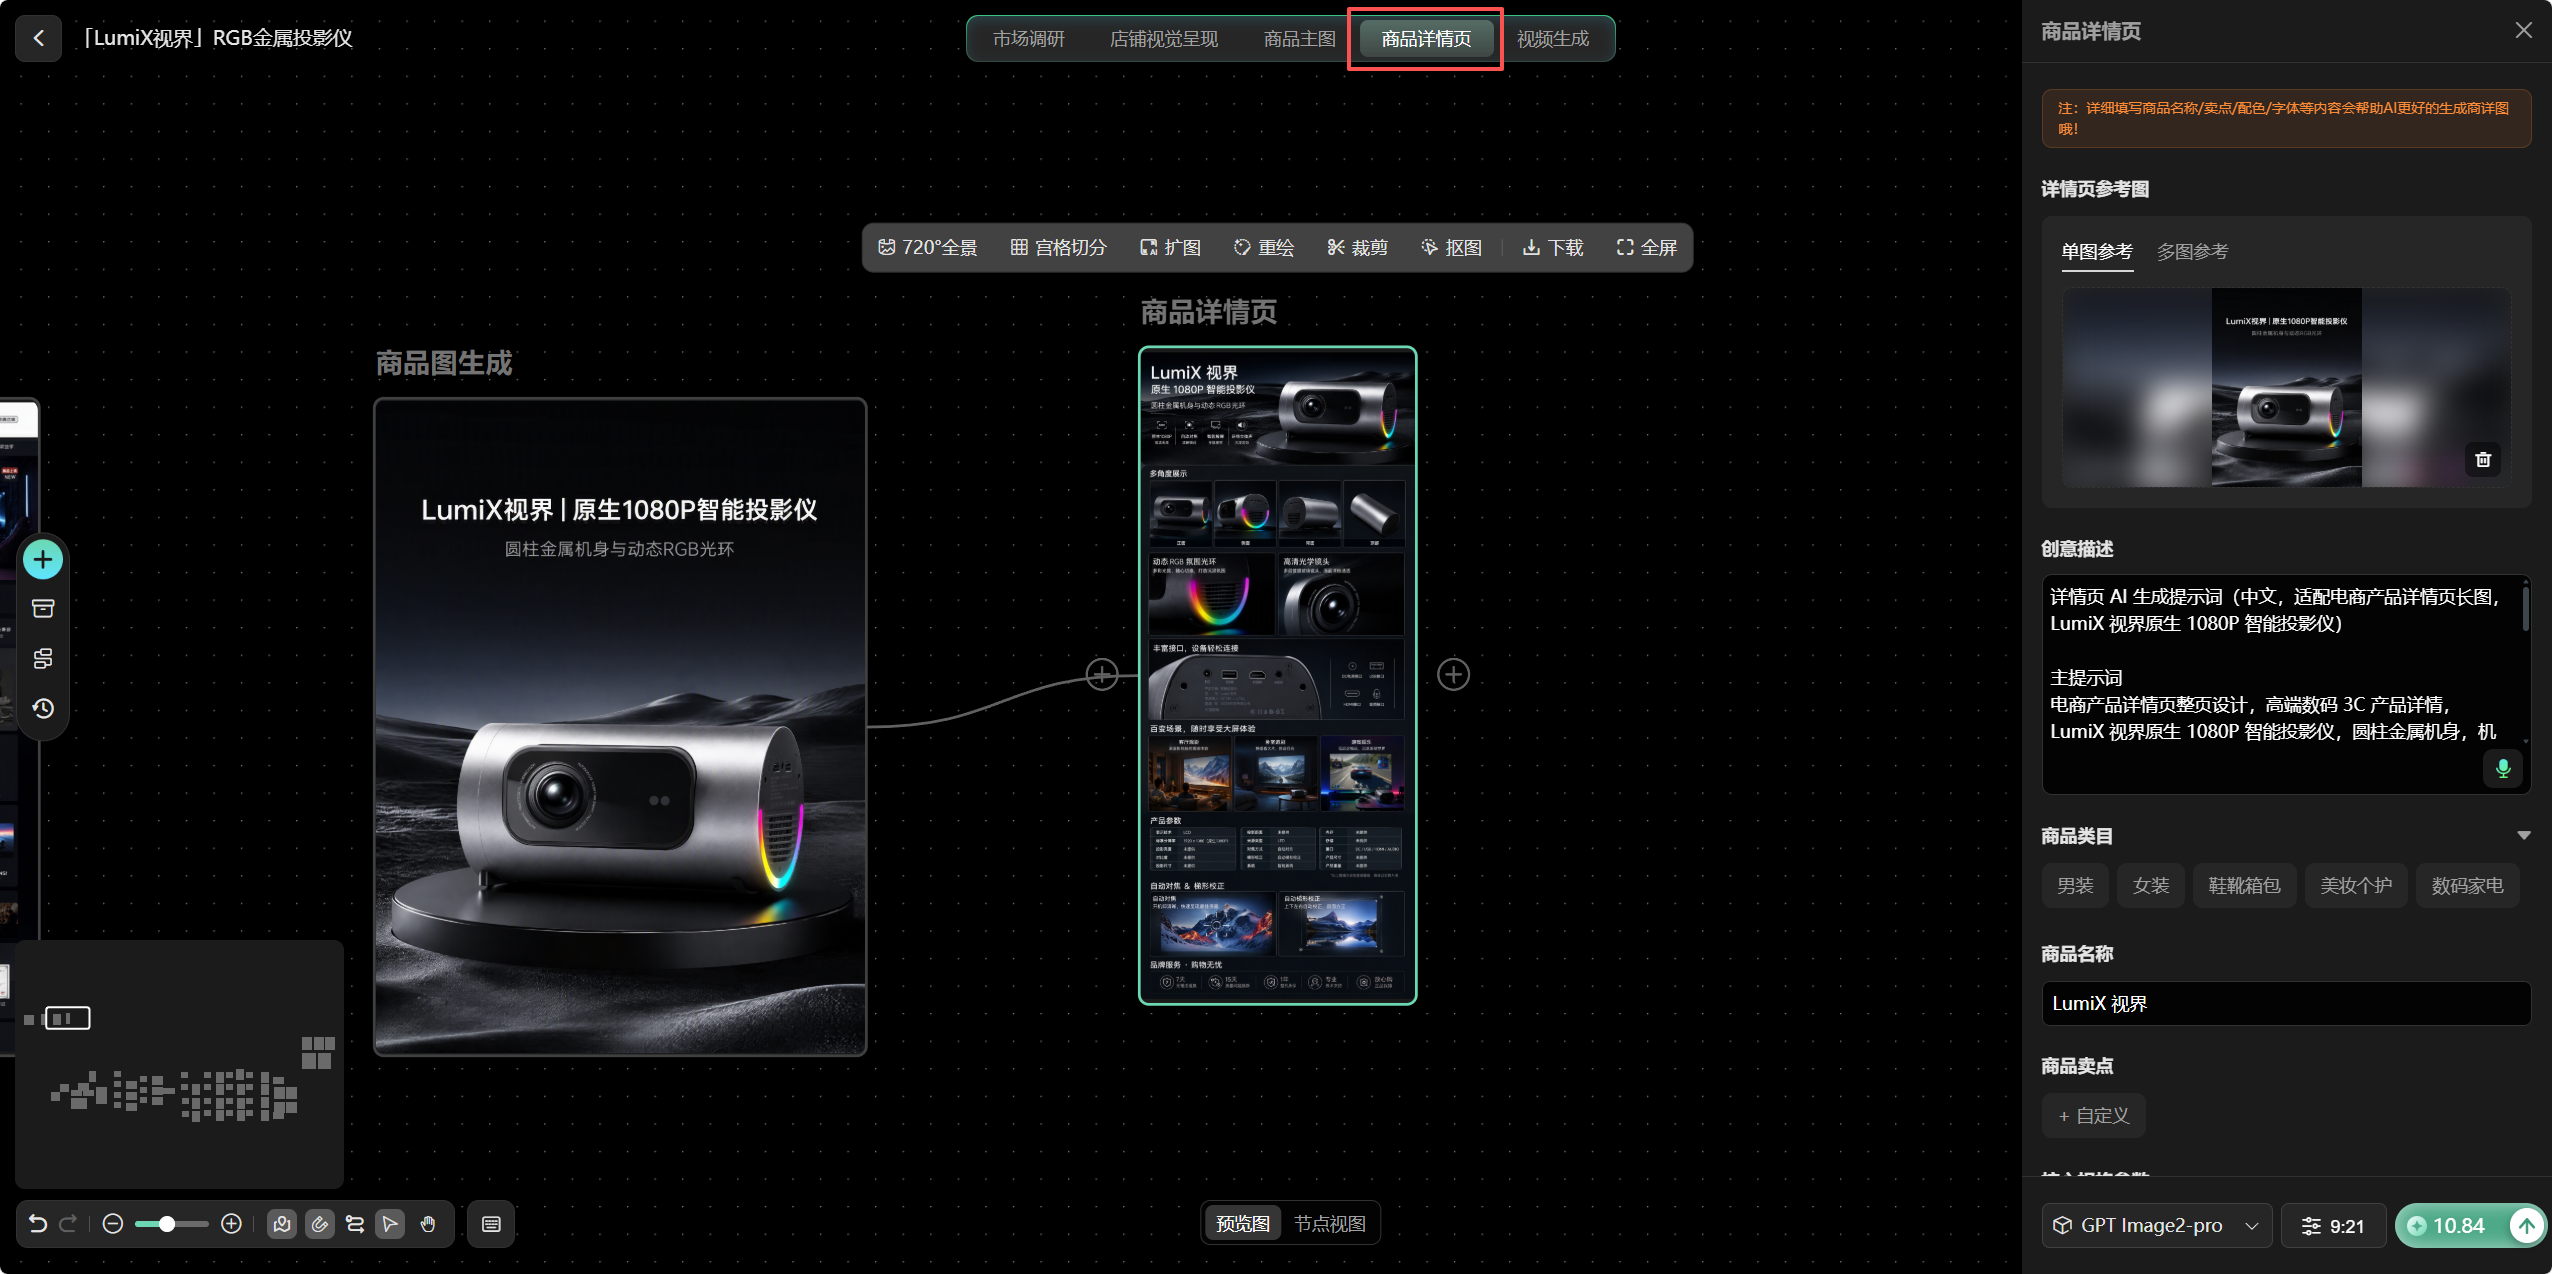Image resolution: width=2552 pixels, height=1274 pixels.
Task: Click the plus connector right of detail page node
Action: click(1453, 674)
